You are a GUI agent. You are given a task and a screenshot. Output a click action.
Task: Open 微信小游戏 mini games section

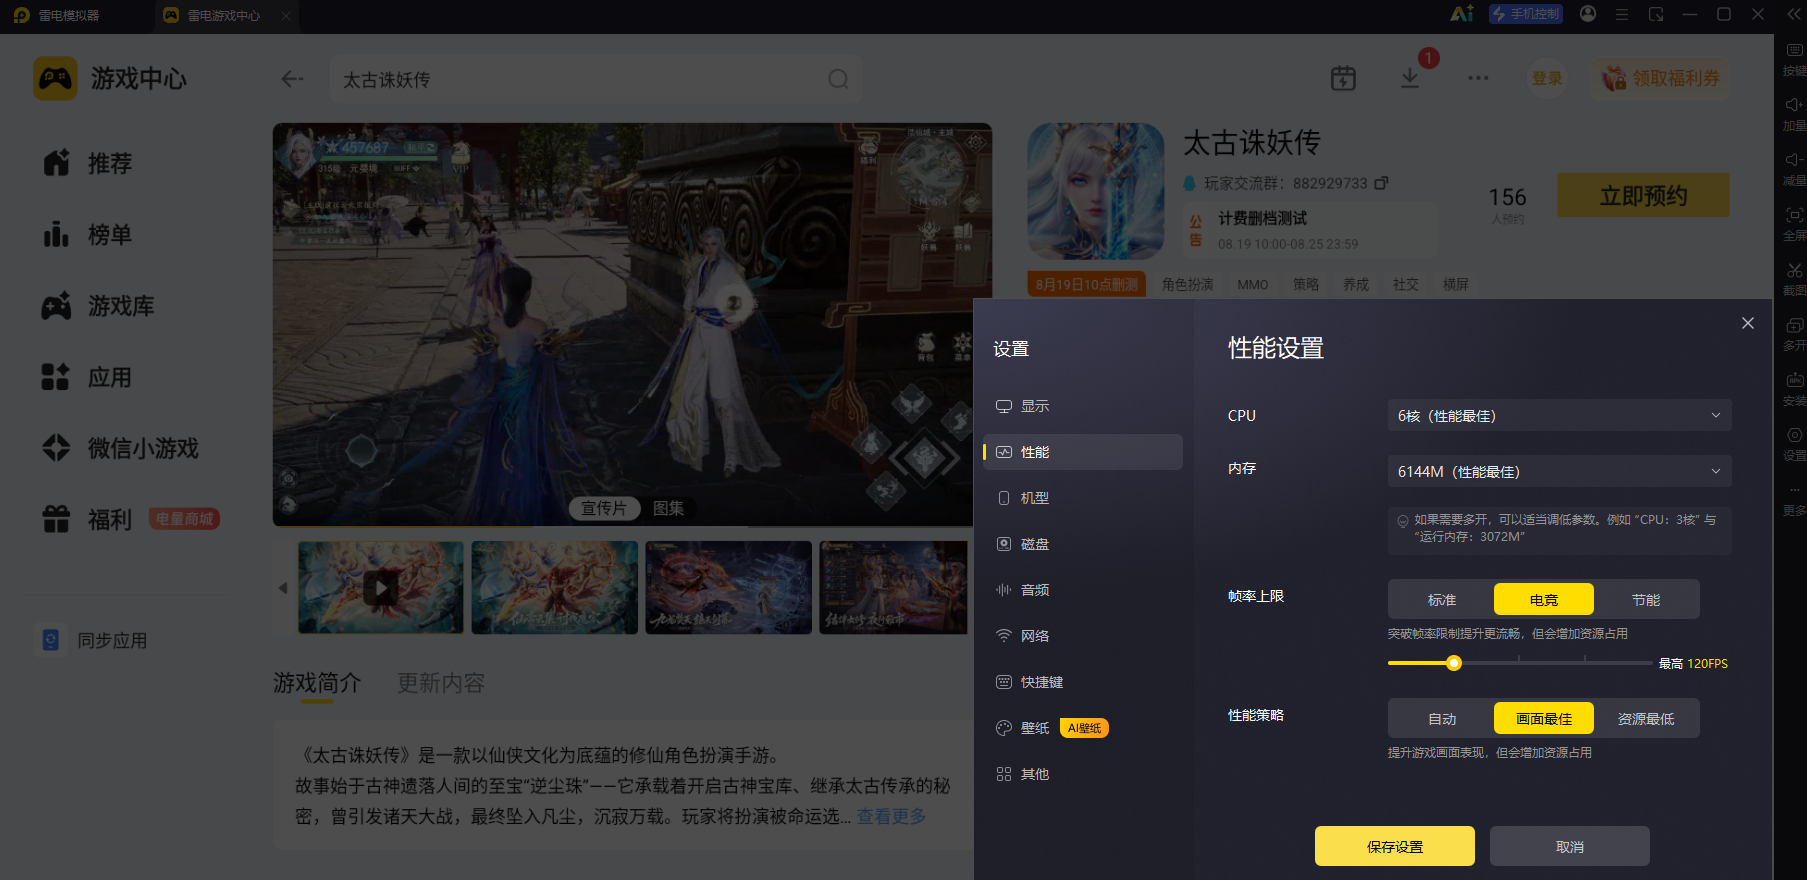point(120,448)
